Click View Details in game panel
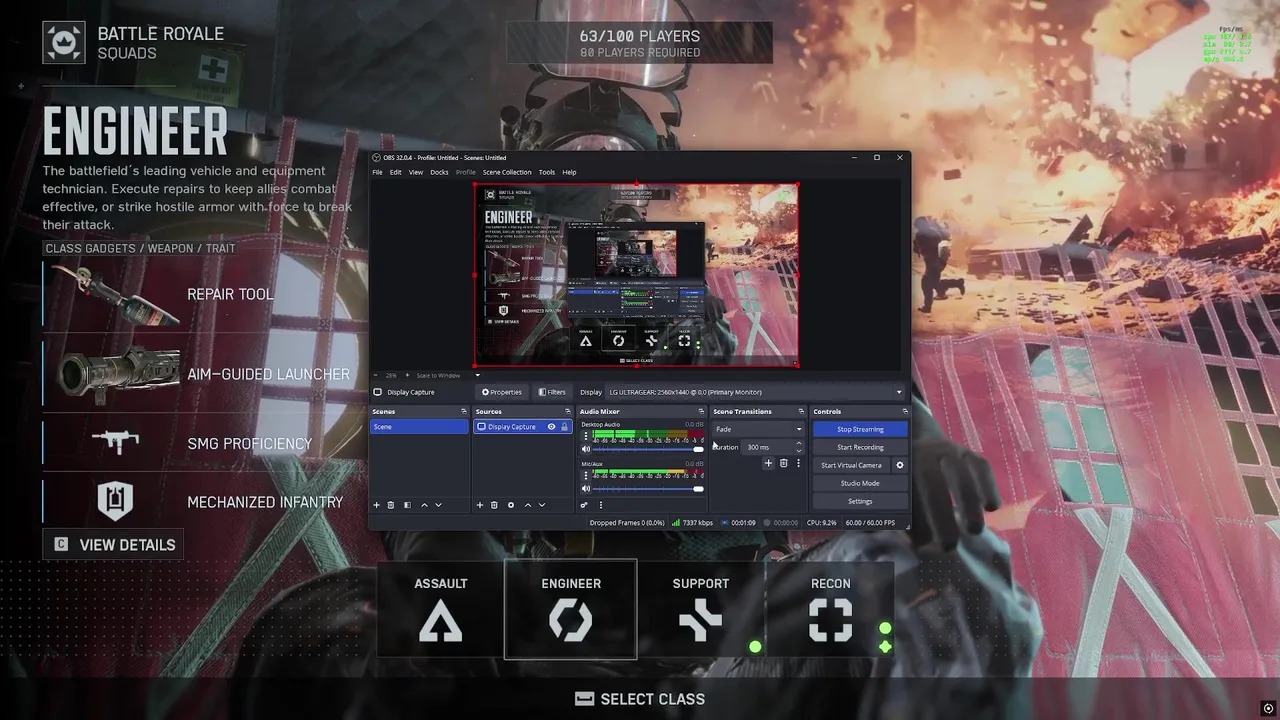1280x720 pixels. [x=115, y=545]
